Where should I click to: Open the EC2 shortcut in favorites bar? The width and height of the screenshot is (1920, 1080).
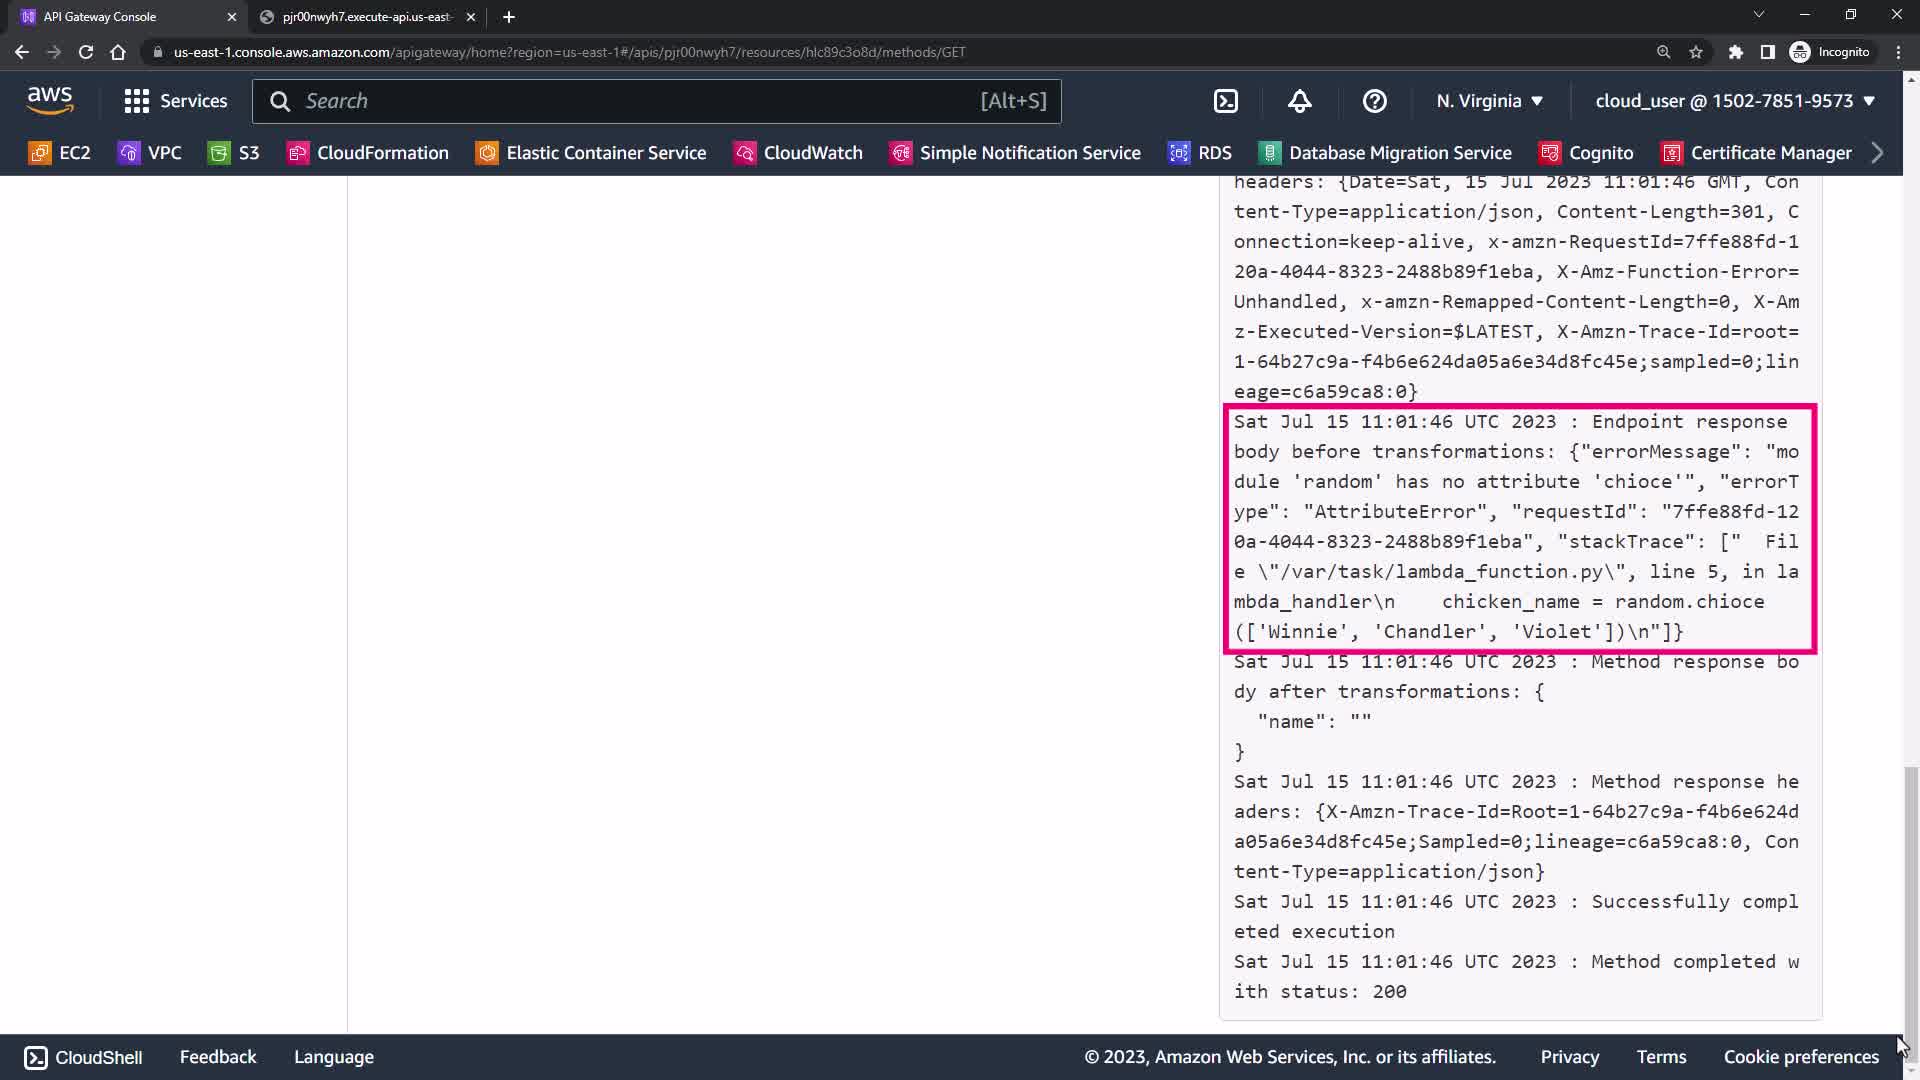point(60,153)
